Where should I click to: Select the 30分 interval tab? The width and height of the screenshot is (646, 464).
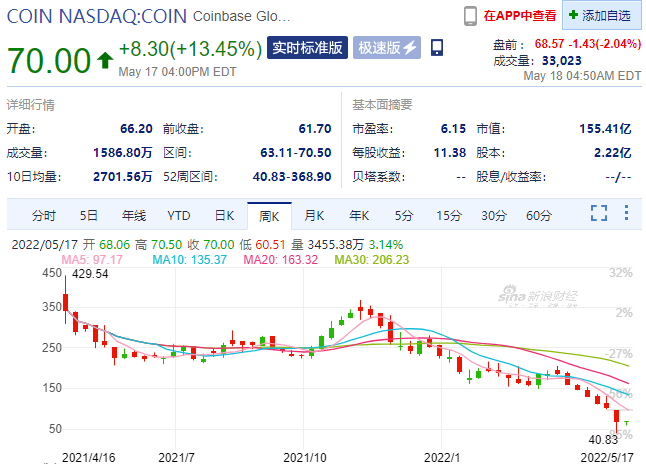[x=494, y=216]
